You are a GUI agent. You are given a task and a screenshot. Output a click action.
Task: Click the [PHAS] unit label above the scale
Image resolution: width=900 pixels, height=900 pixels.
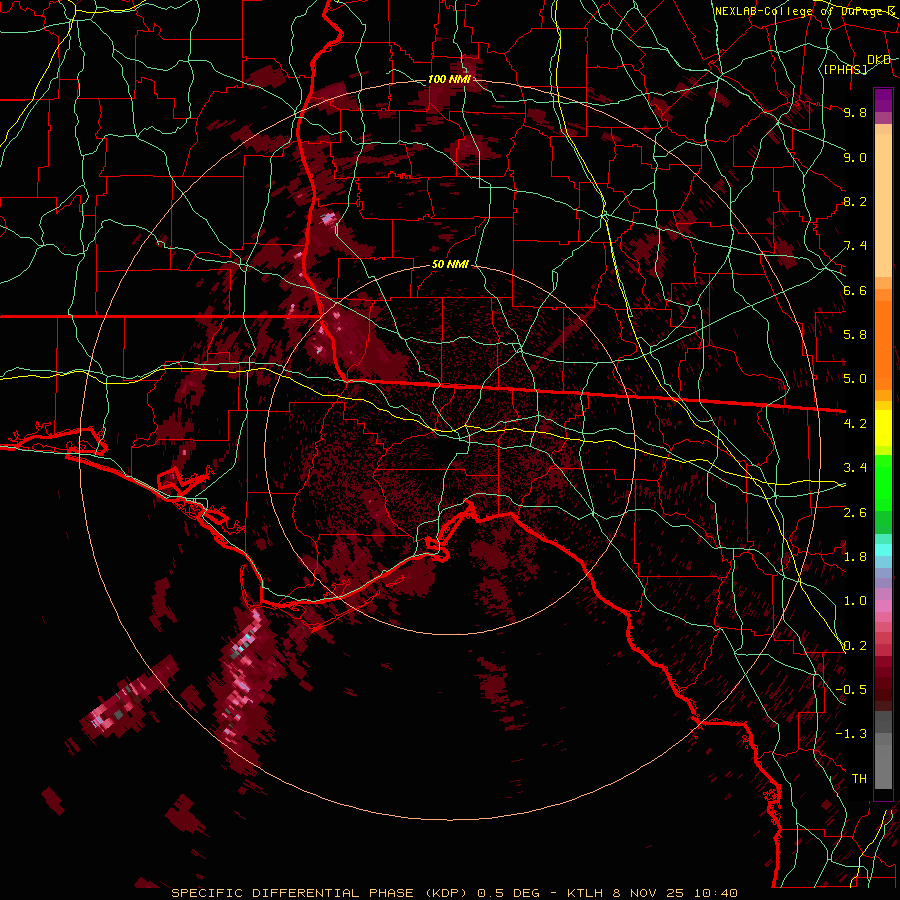[x=845, y=69]
